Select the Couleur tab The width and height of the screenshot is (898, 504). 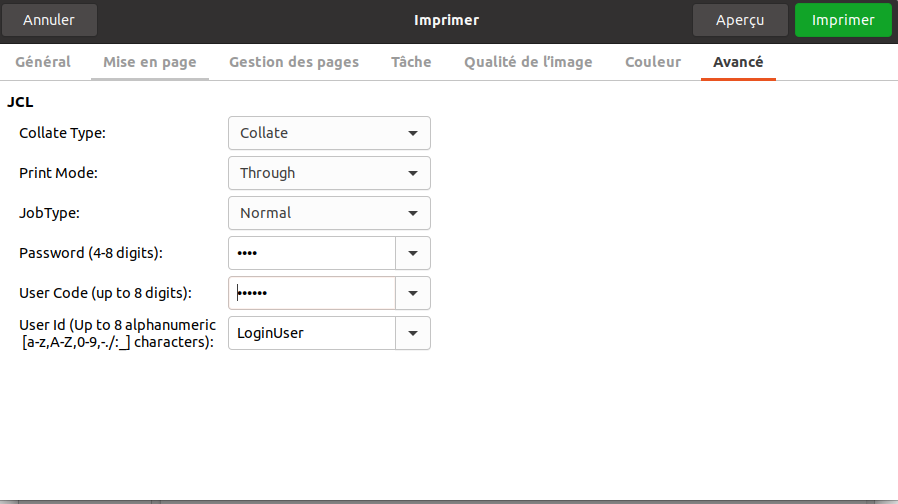click(x=653, y=62)
